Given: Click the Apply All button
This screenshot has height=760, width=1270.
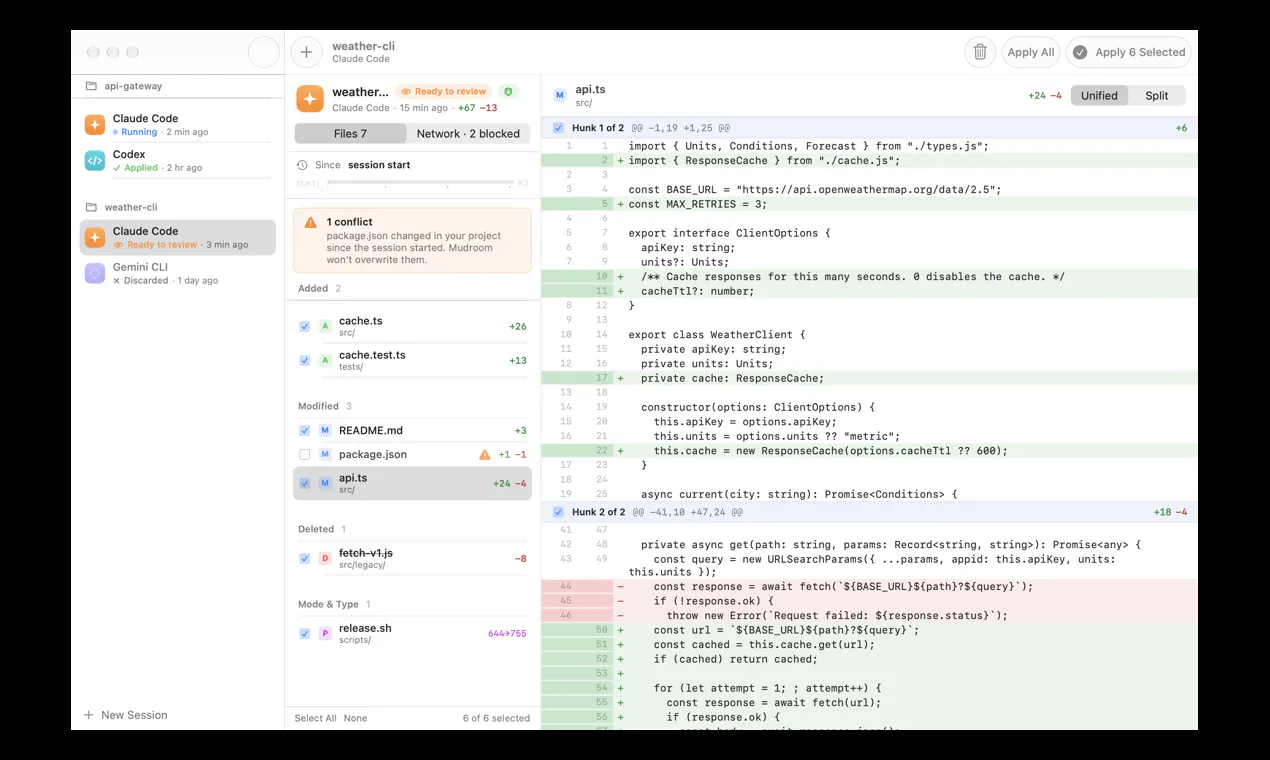Looking at the screenshot, I should click(1030, 52).
